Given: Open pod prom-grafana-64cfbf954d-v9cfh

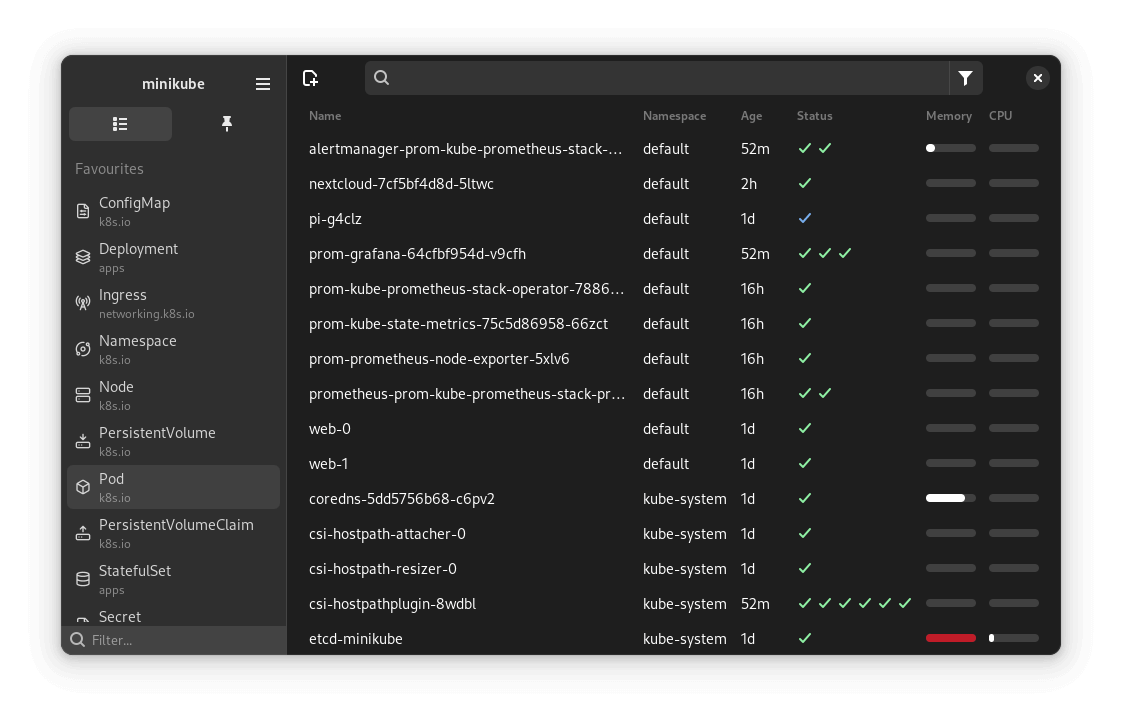Looking at the screenshot, I should point(417,254).
